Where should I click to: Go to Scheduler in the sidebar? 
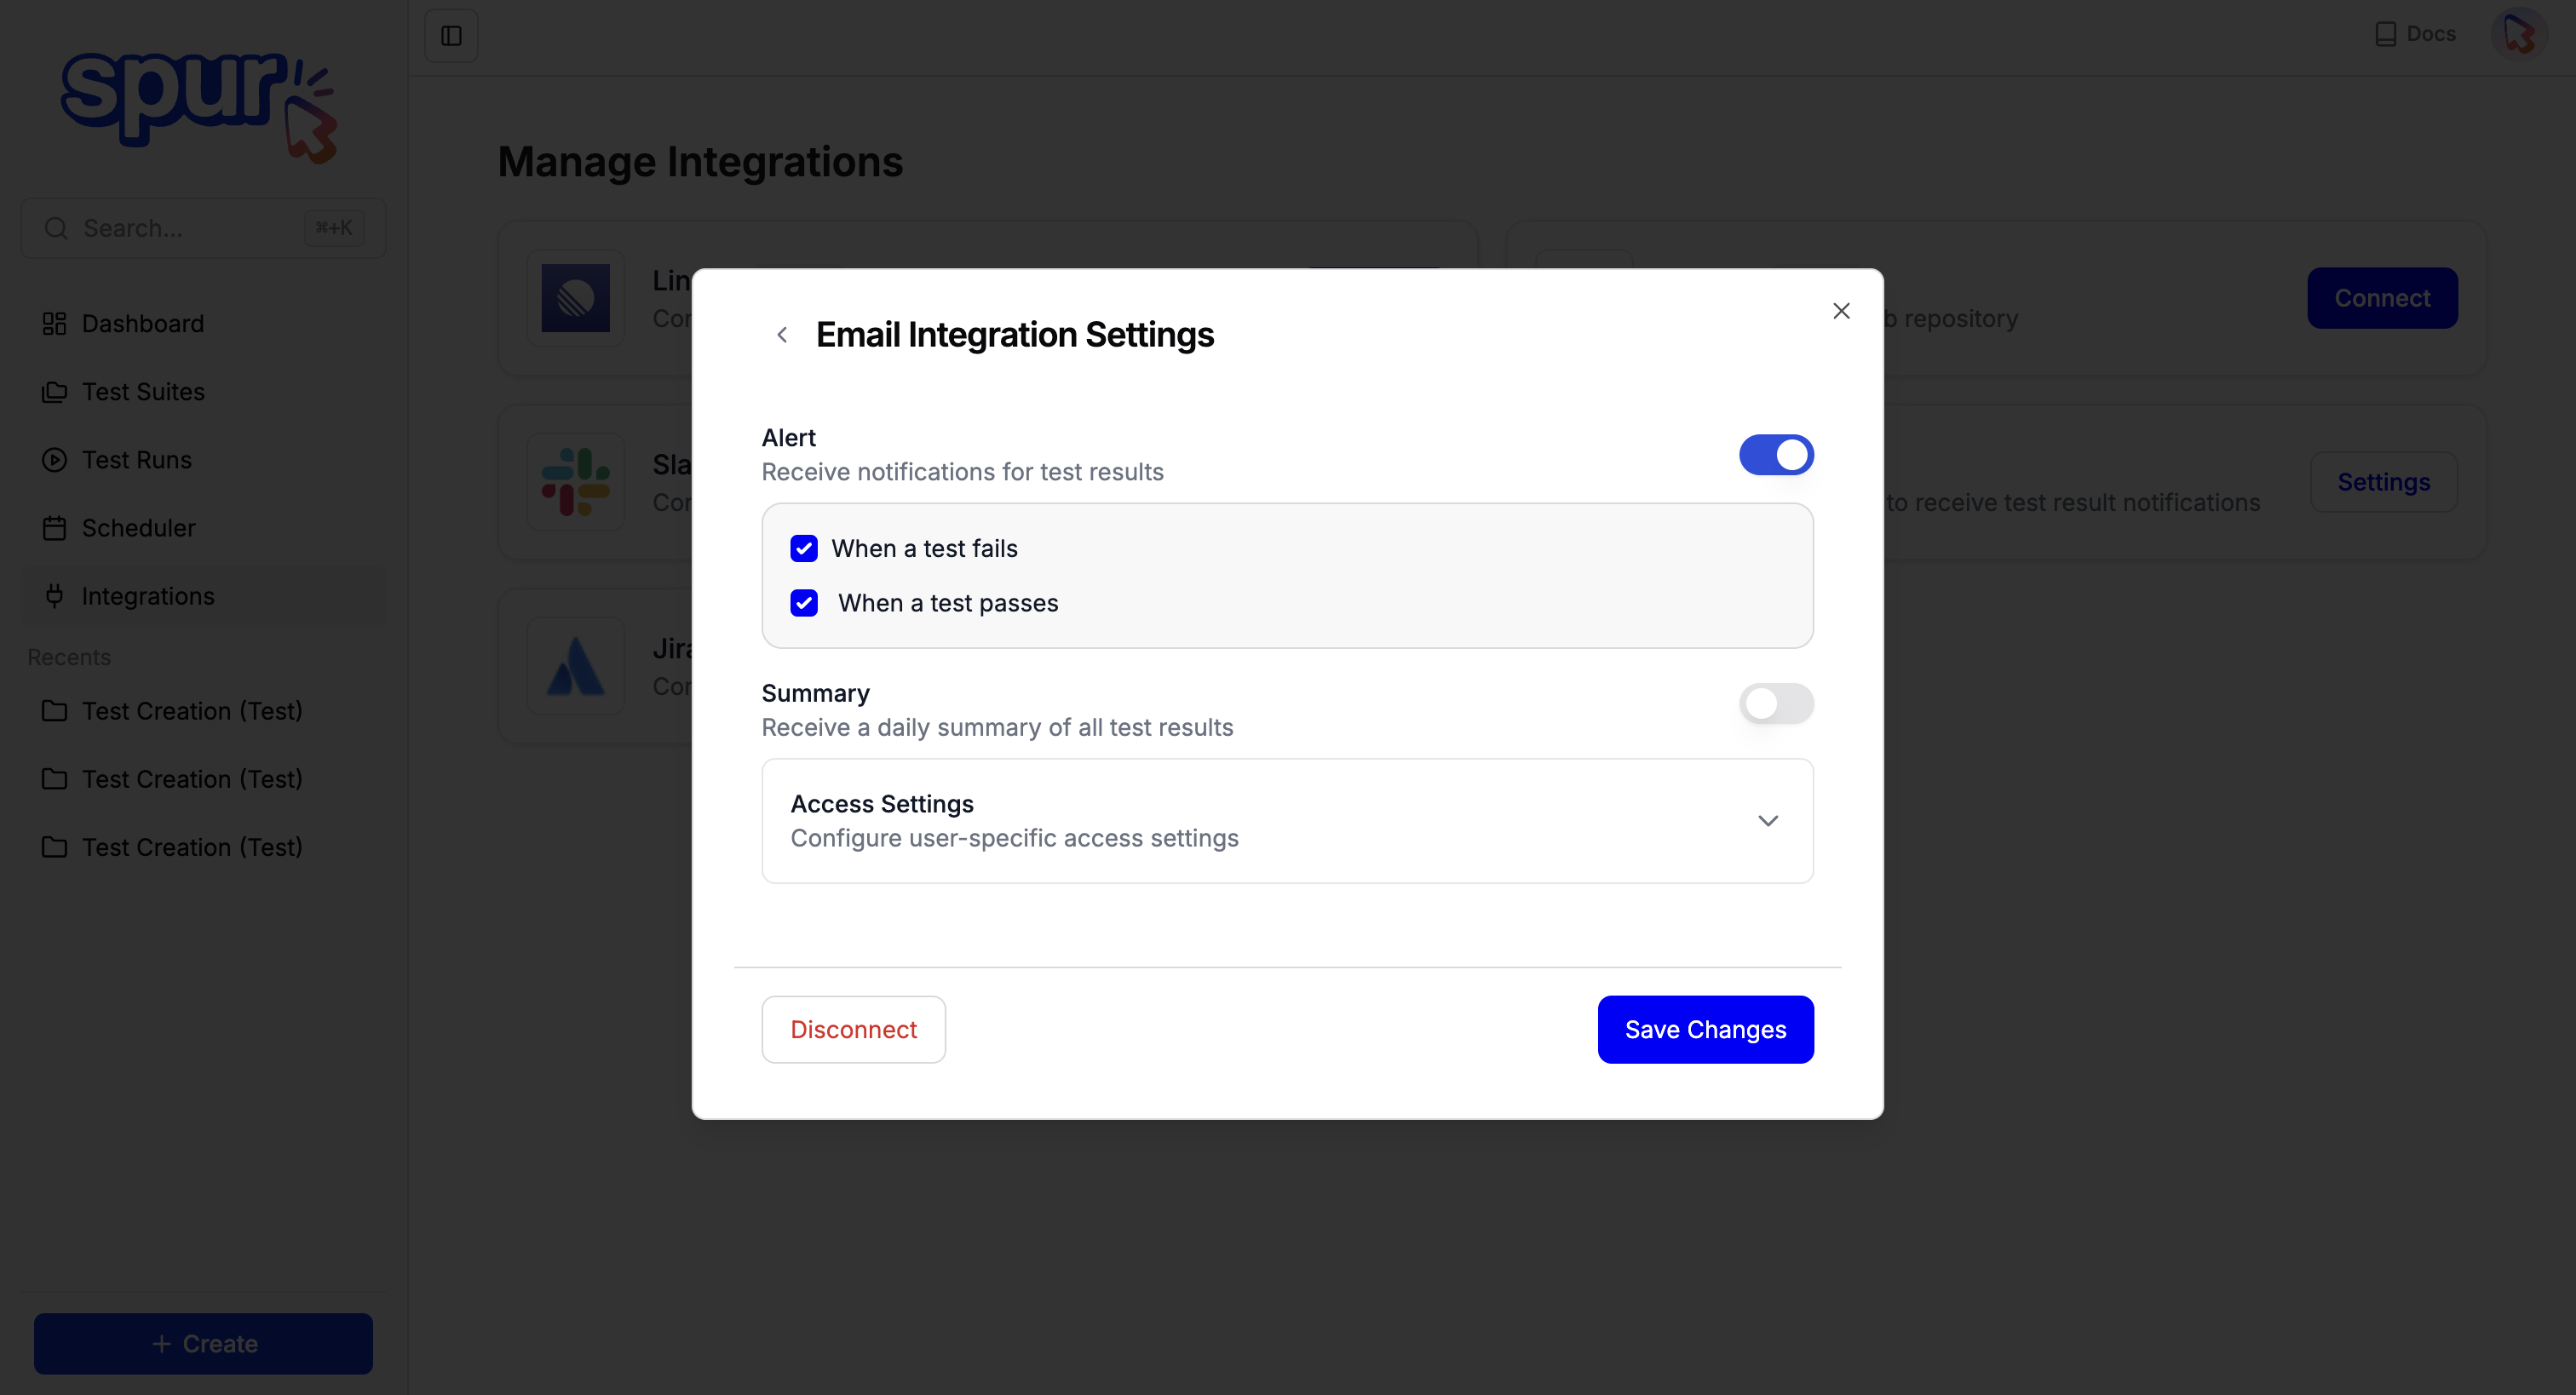(x=138, y=528)
